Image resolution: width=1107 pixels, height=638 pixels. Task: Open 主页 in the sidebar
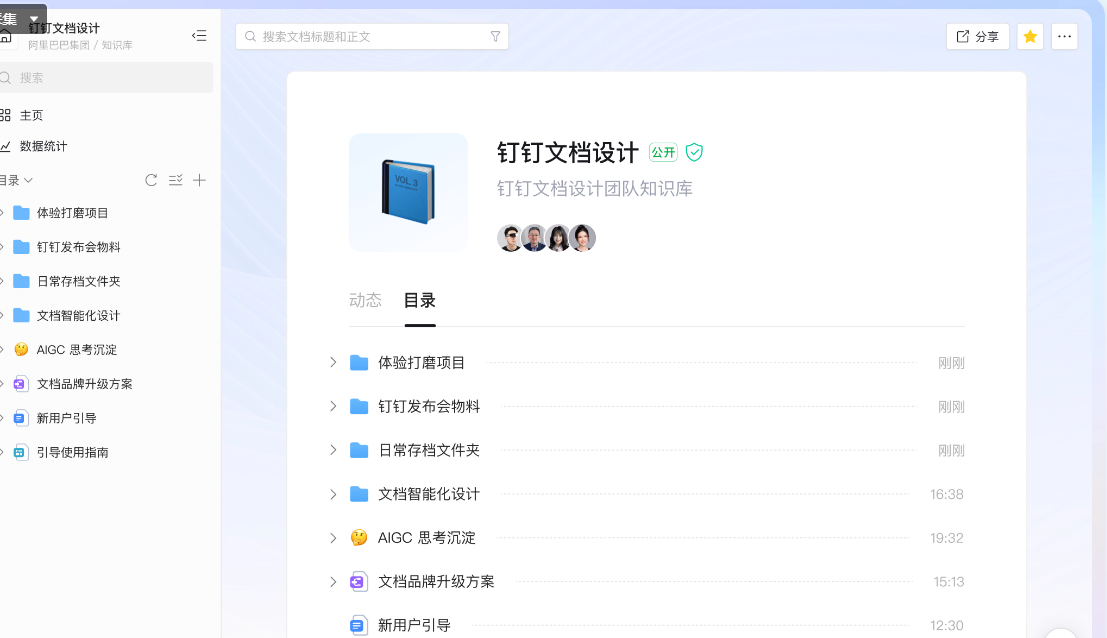pyautogui.click(x=31, y=115)
